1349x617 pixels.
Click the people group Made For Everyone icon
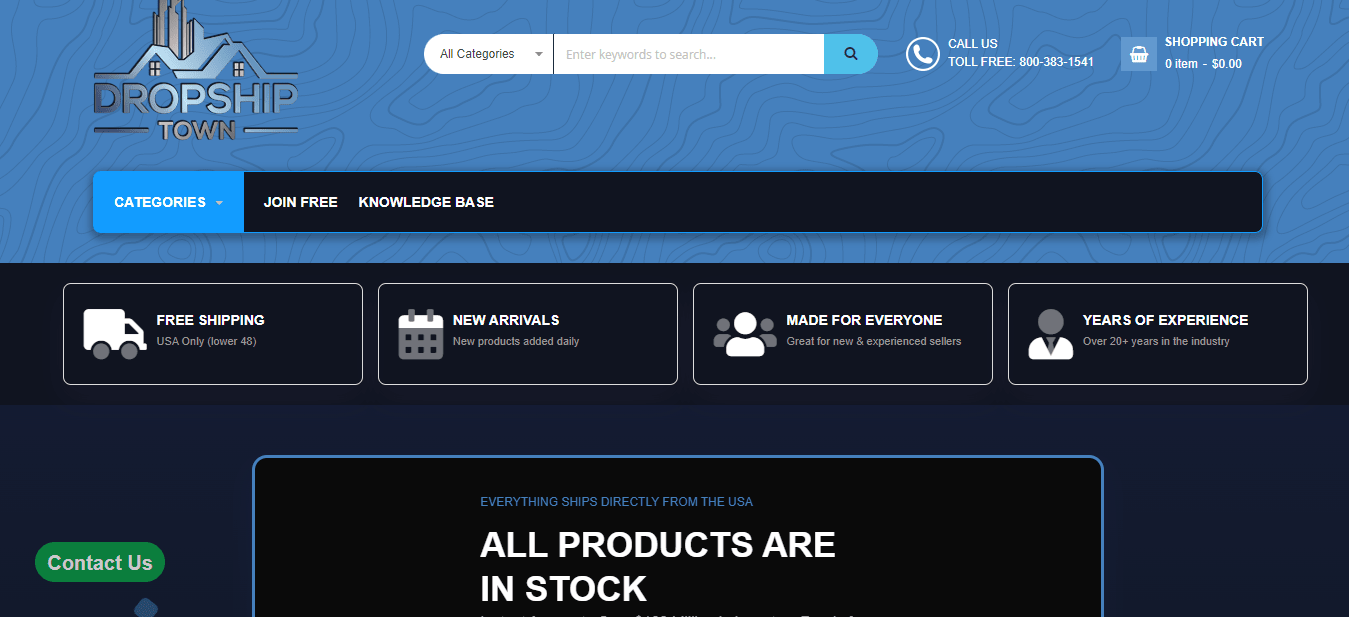pos(745,334)
